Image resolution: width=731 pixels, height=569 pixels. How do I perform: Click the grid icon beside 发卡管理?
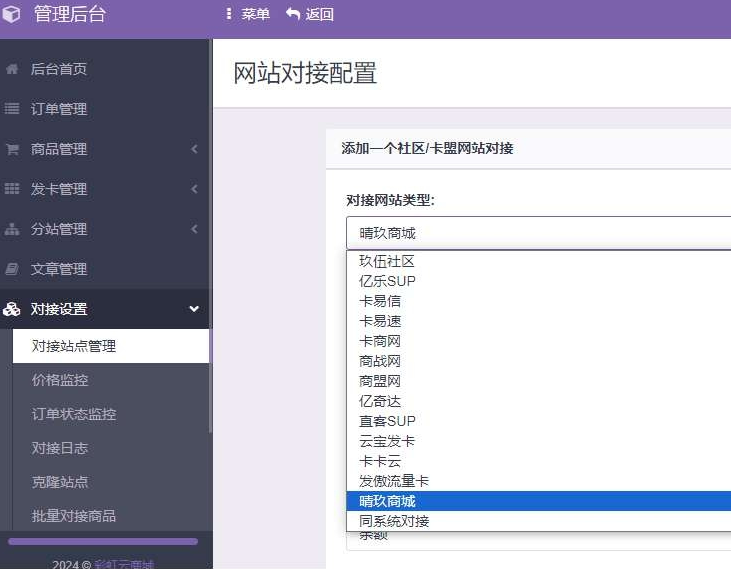tap(12, 189)
